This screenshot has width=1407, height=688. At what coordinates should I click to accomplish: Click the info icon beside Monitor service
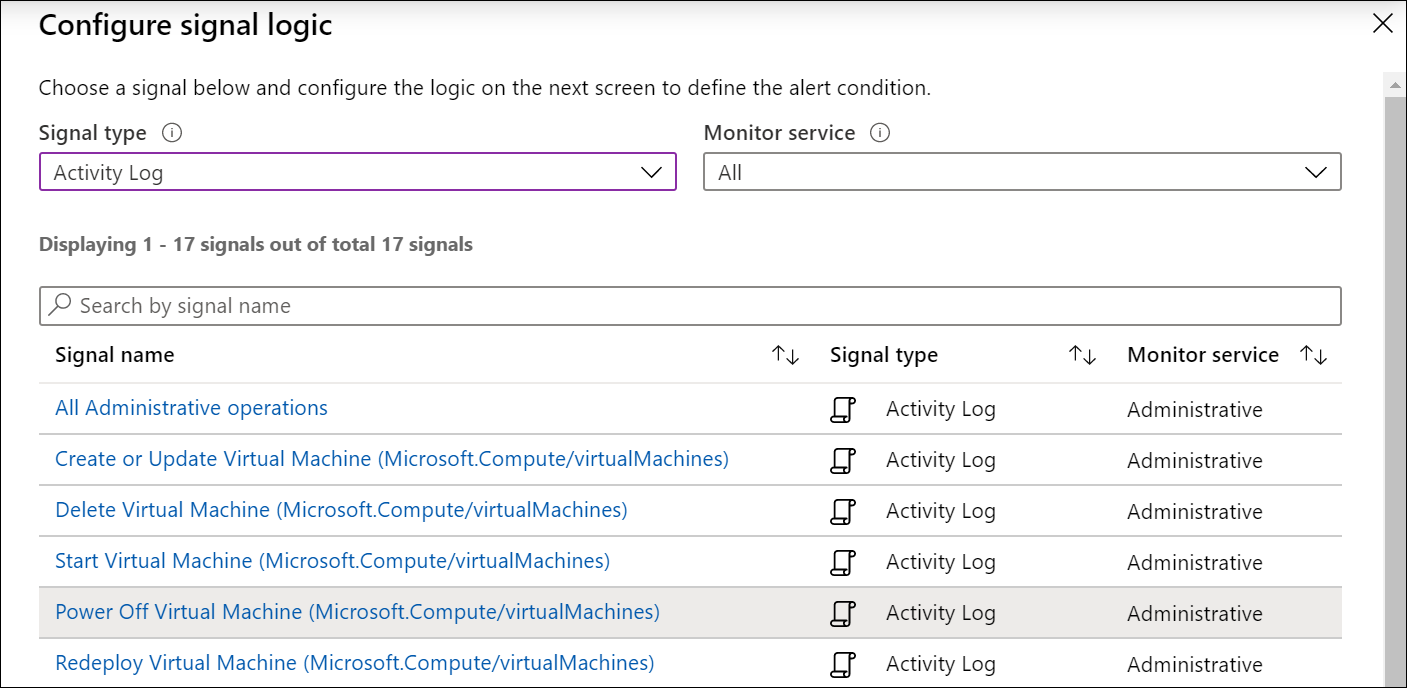pyautogui.click(x=880, y=133)
